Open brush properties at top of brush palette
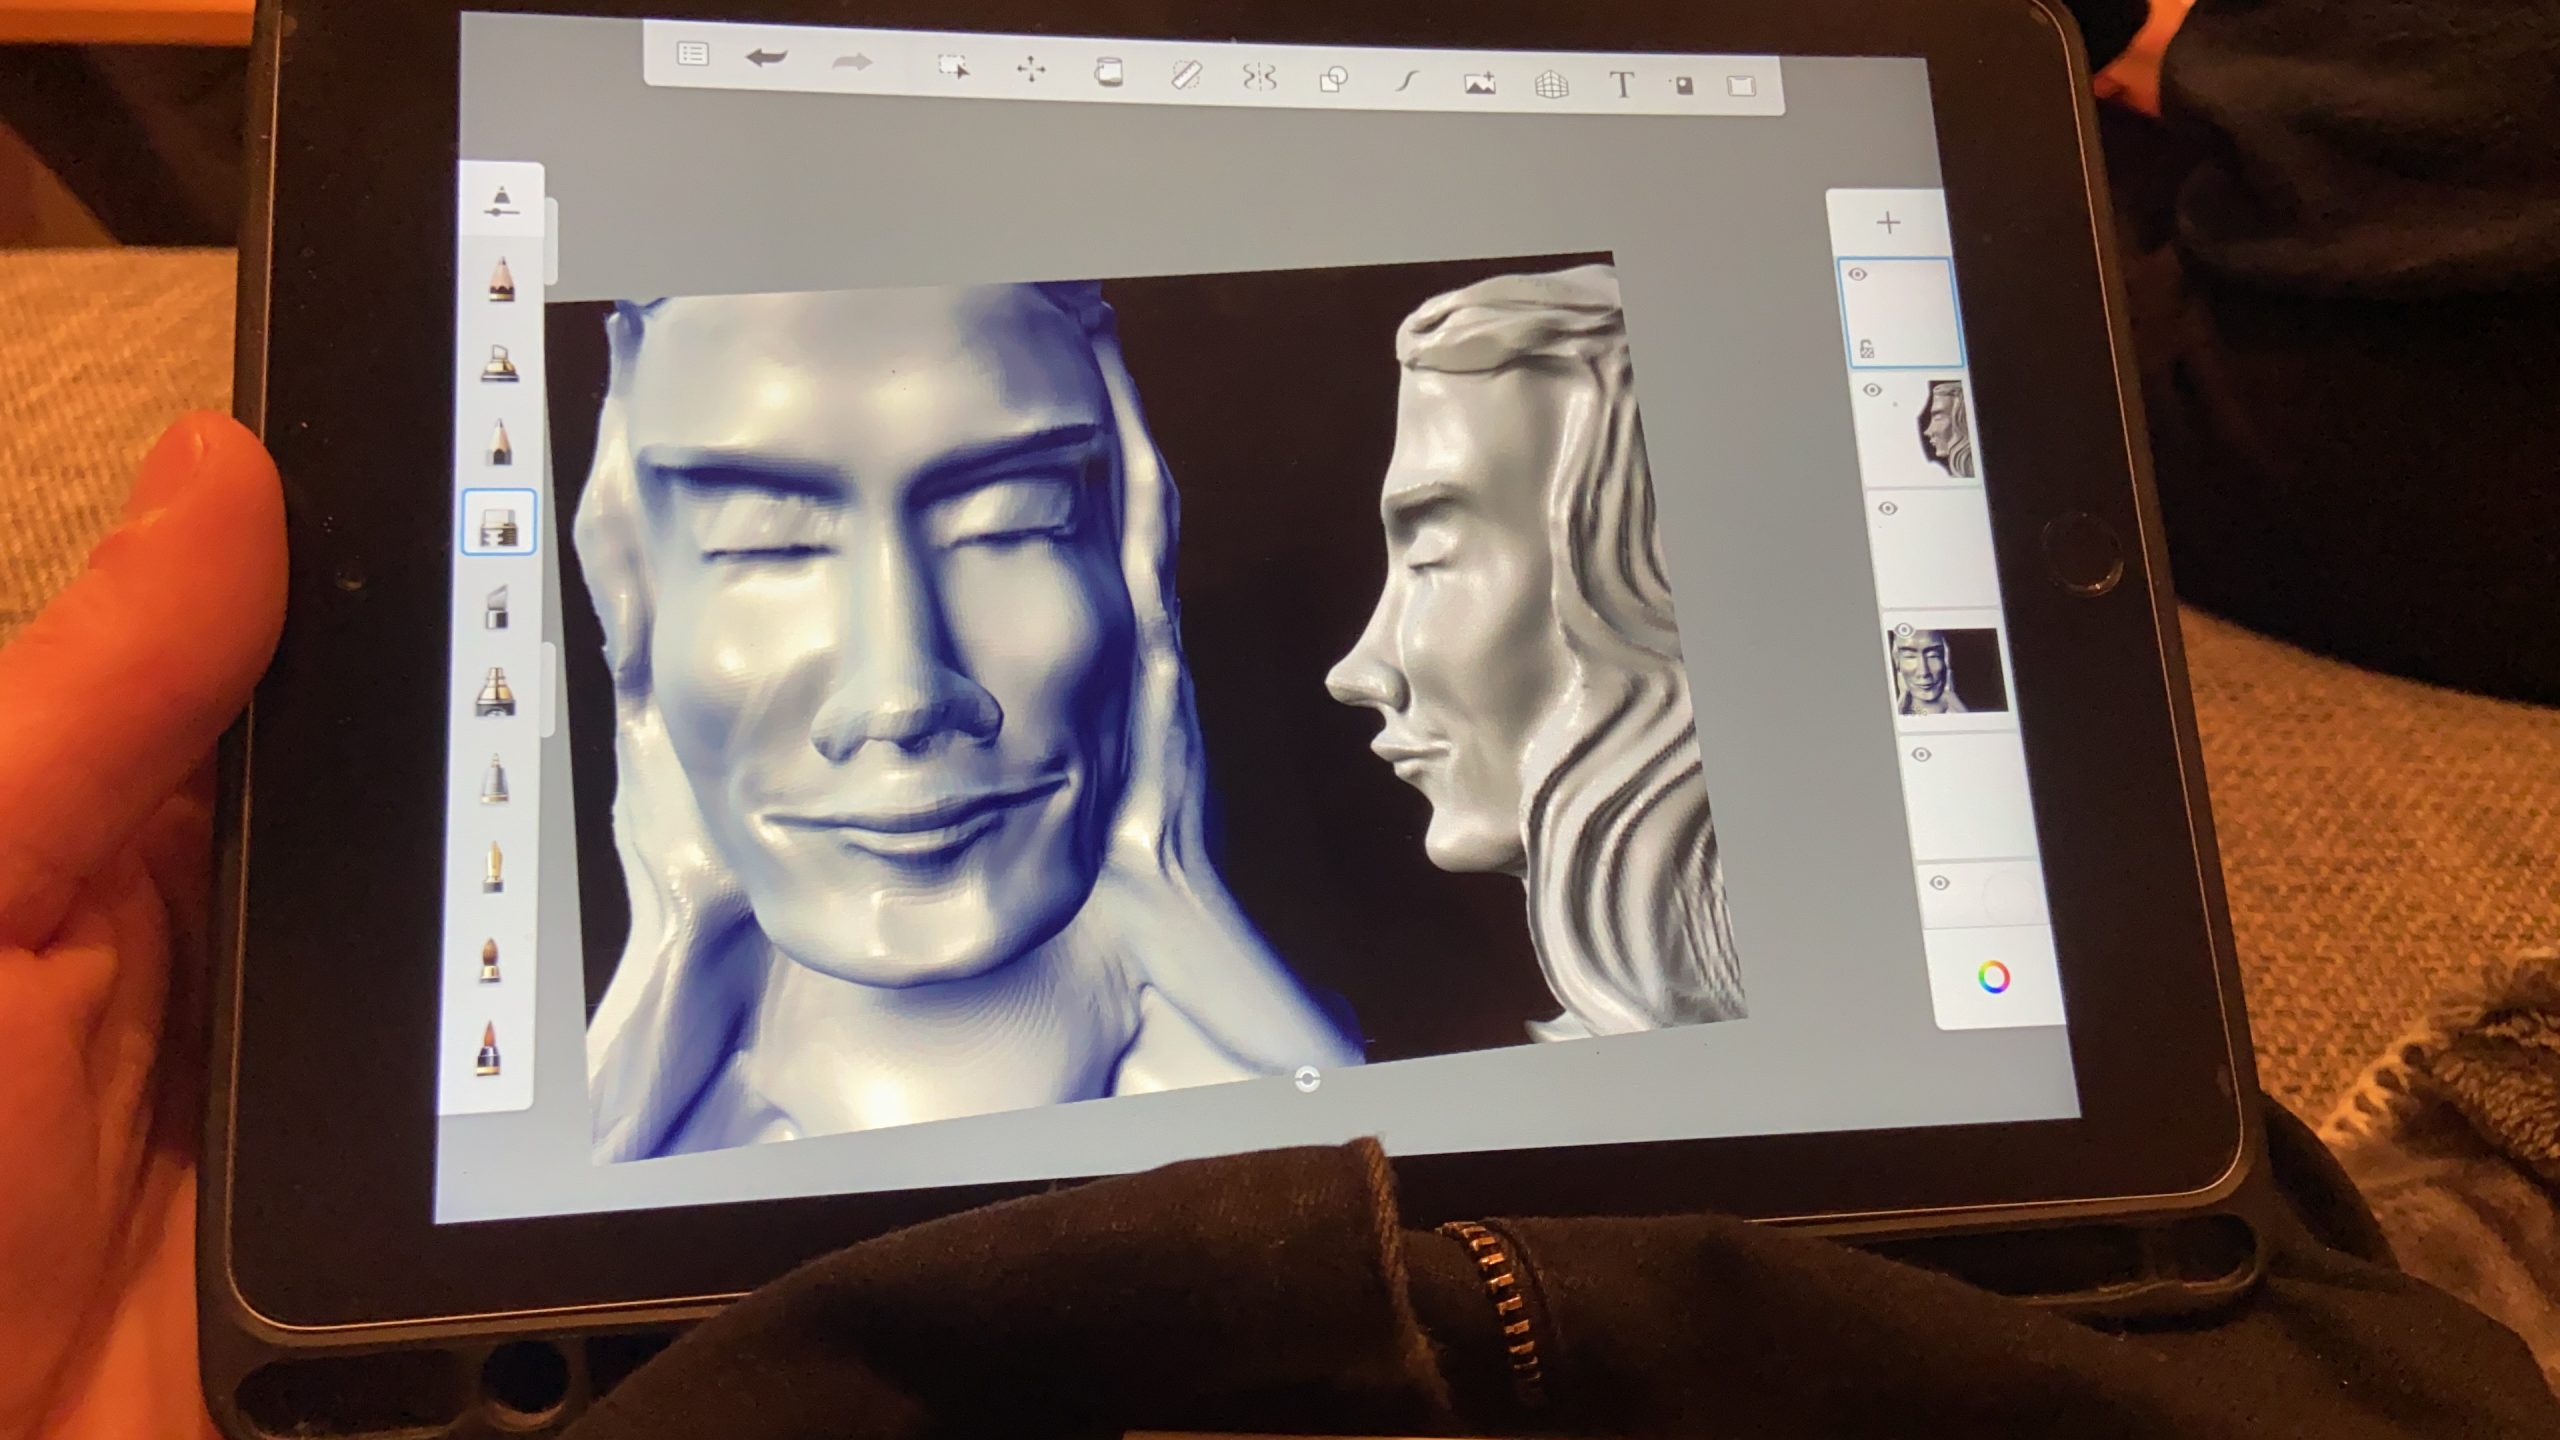 pos(501,200)
